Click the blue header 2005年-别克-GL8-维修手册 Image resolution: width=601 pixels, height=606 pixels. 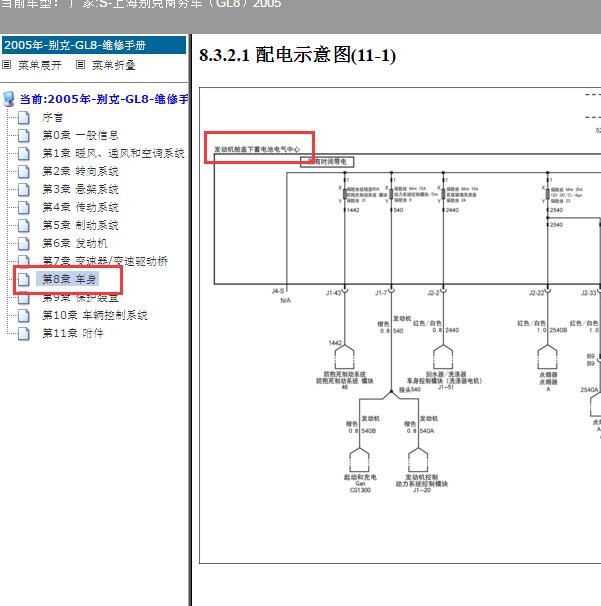(x=94, y=45)
